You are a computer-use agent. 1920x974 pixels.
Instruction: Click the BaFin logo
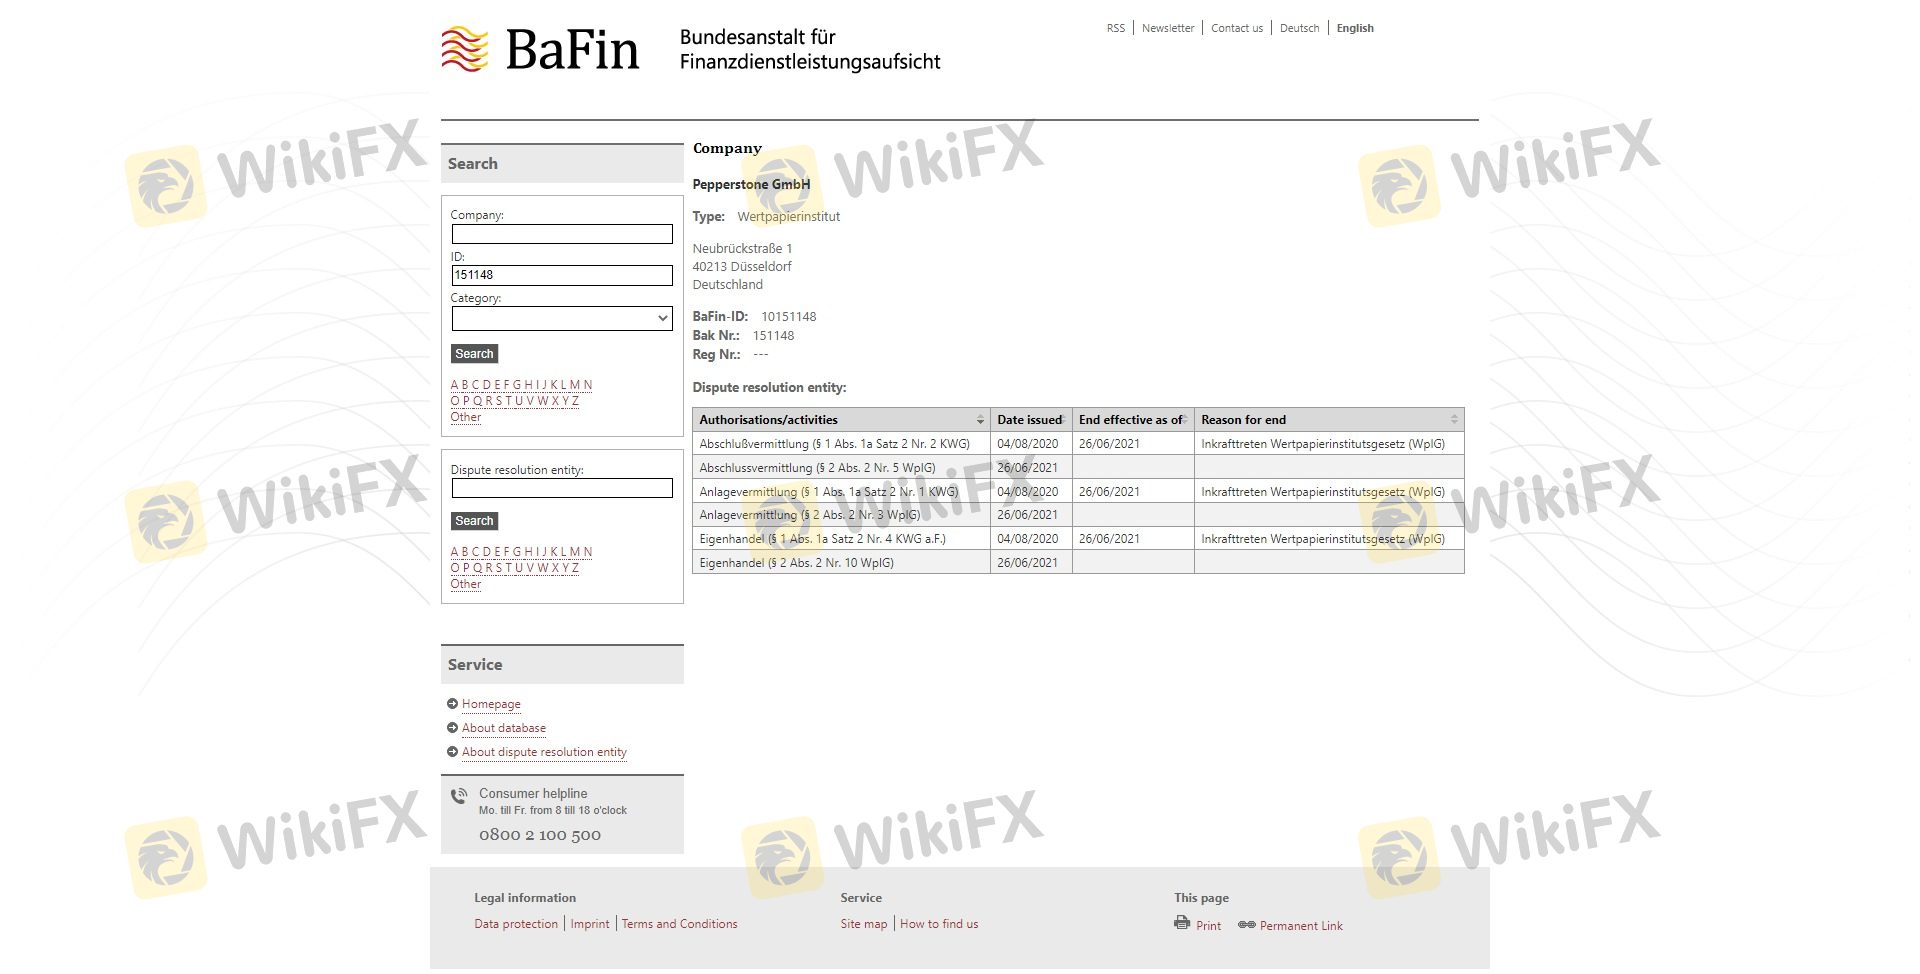[x=540, y=49]
